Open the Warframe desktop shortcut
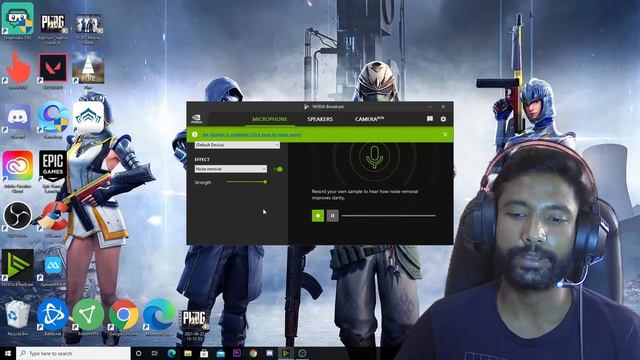This screenshot has width=640, height=360. coord(88,119)
